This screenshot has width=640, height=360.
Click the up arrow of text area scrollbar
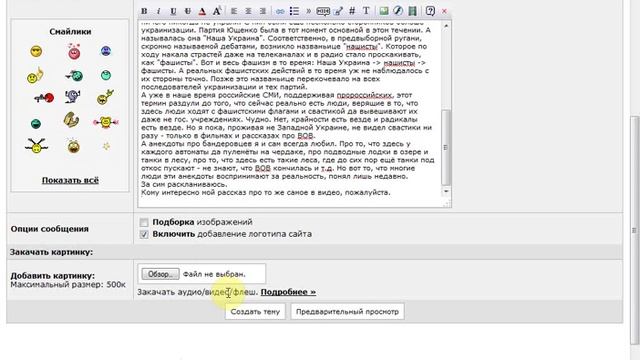pyautogui.click(x=446, y=26)
